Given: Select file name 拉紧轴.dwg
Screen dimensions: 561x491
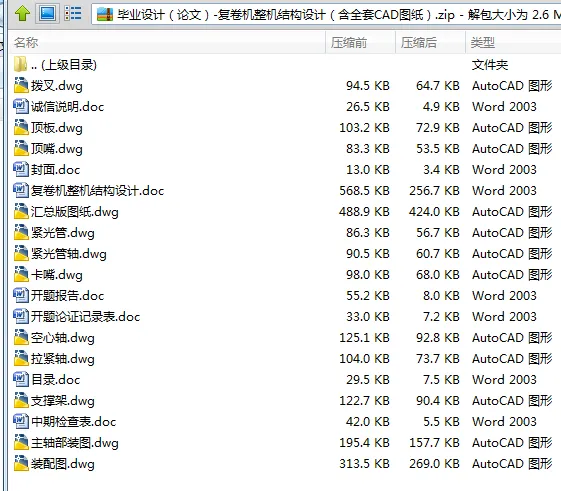Looking at the screenshot, I should [x=63, y=359].
